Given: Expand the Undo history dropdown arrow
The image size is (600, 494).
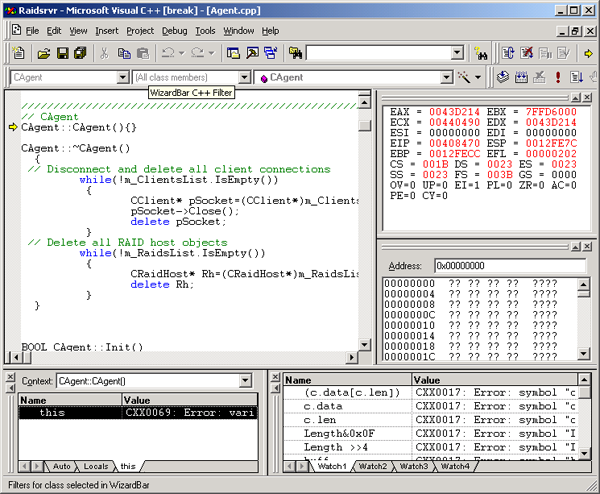Looking at the screenshot, I should (x=182, y=53).
